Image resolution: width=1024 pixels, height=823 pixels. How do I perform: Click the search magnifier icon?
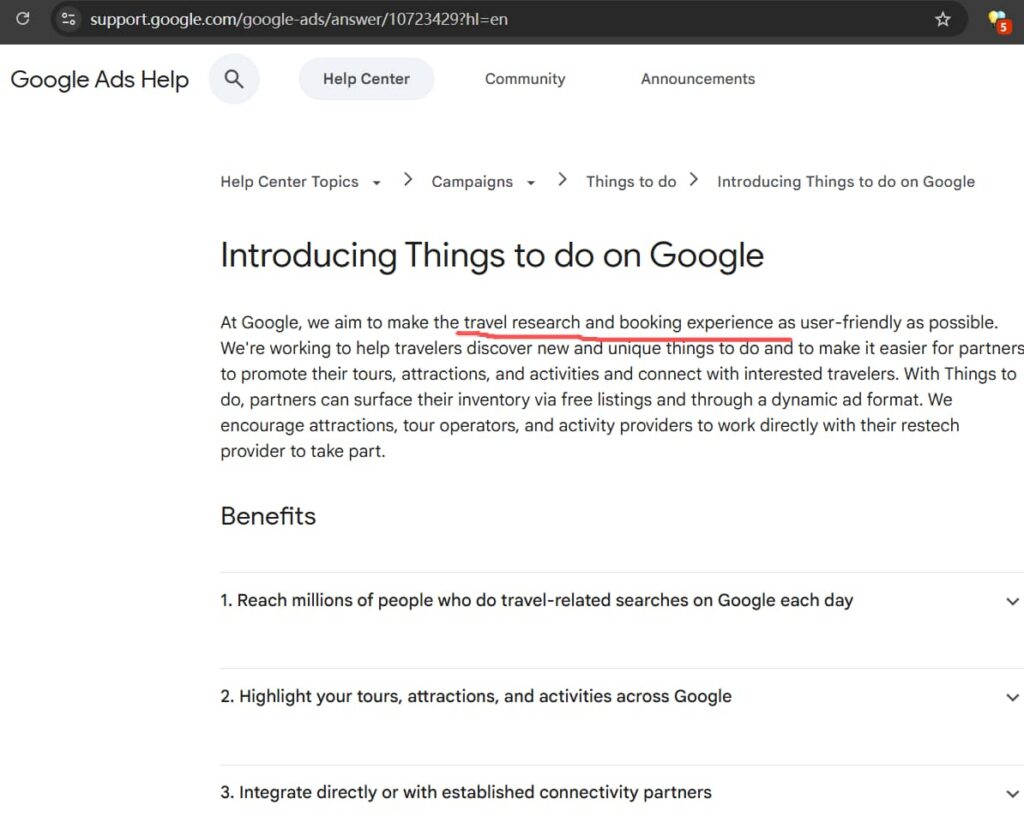click(234, 79)
